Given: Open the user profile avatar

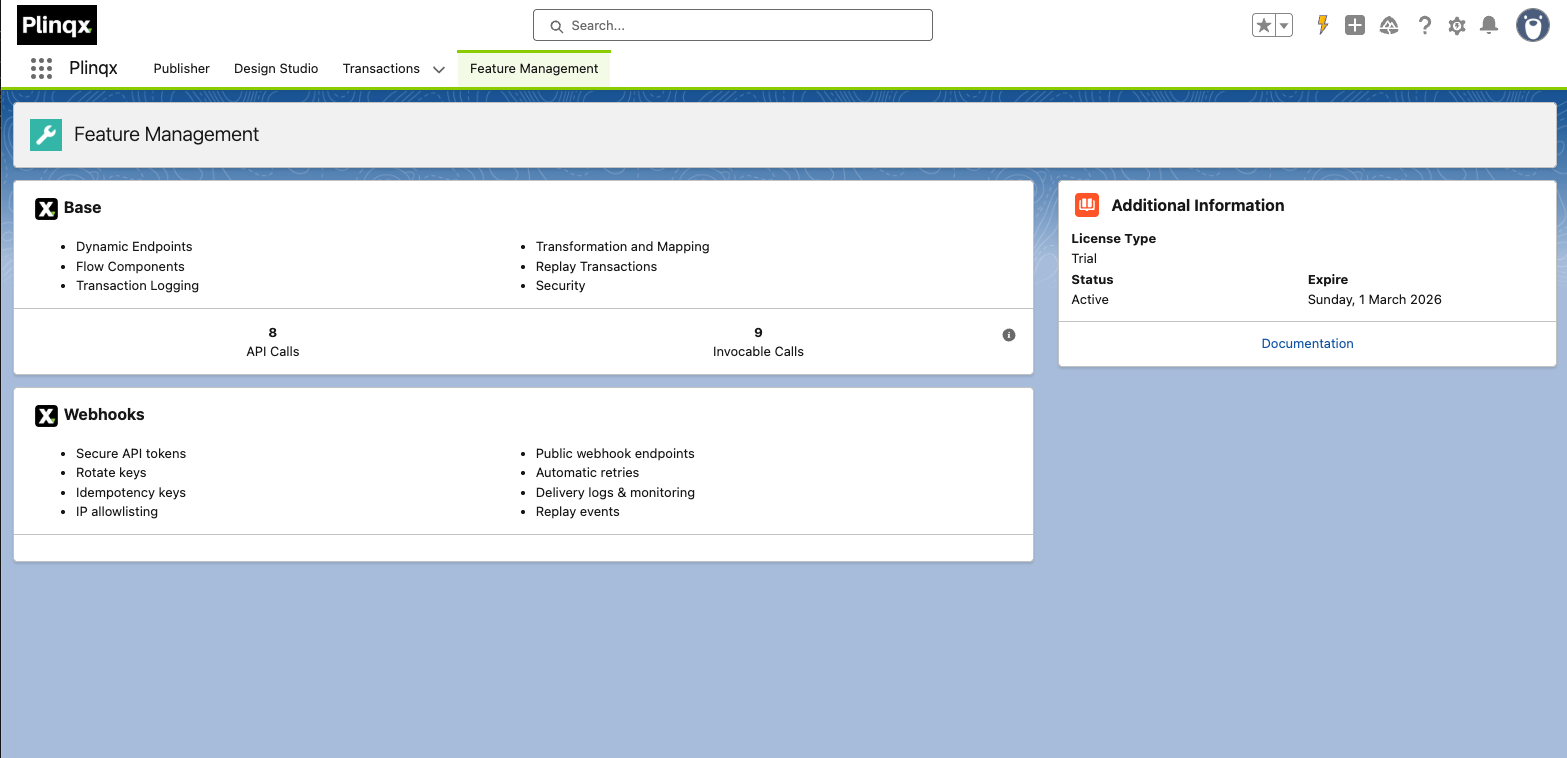Looking at the screenshot, I should tap(1533, 26).
